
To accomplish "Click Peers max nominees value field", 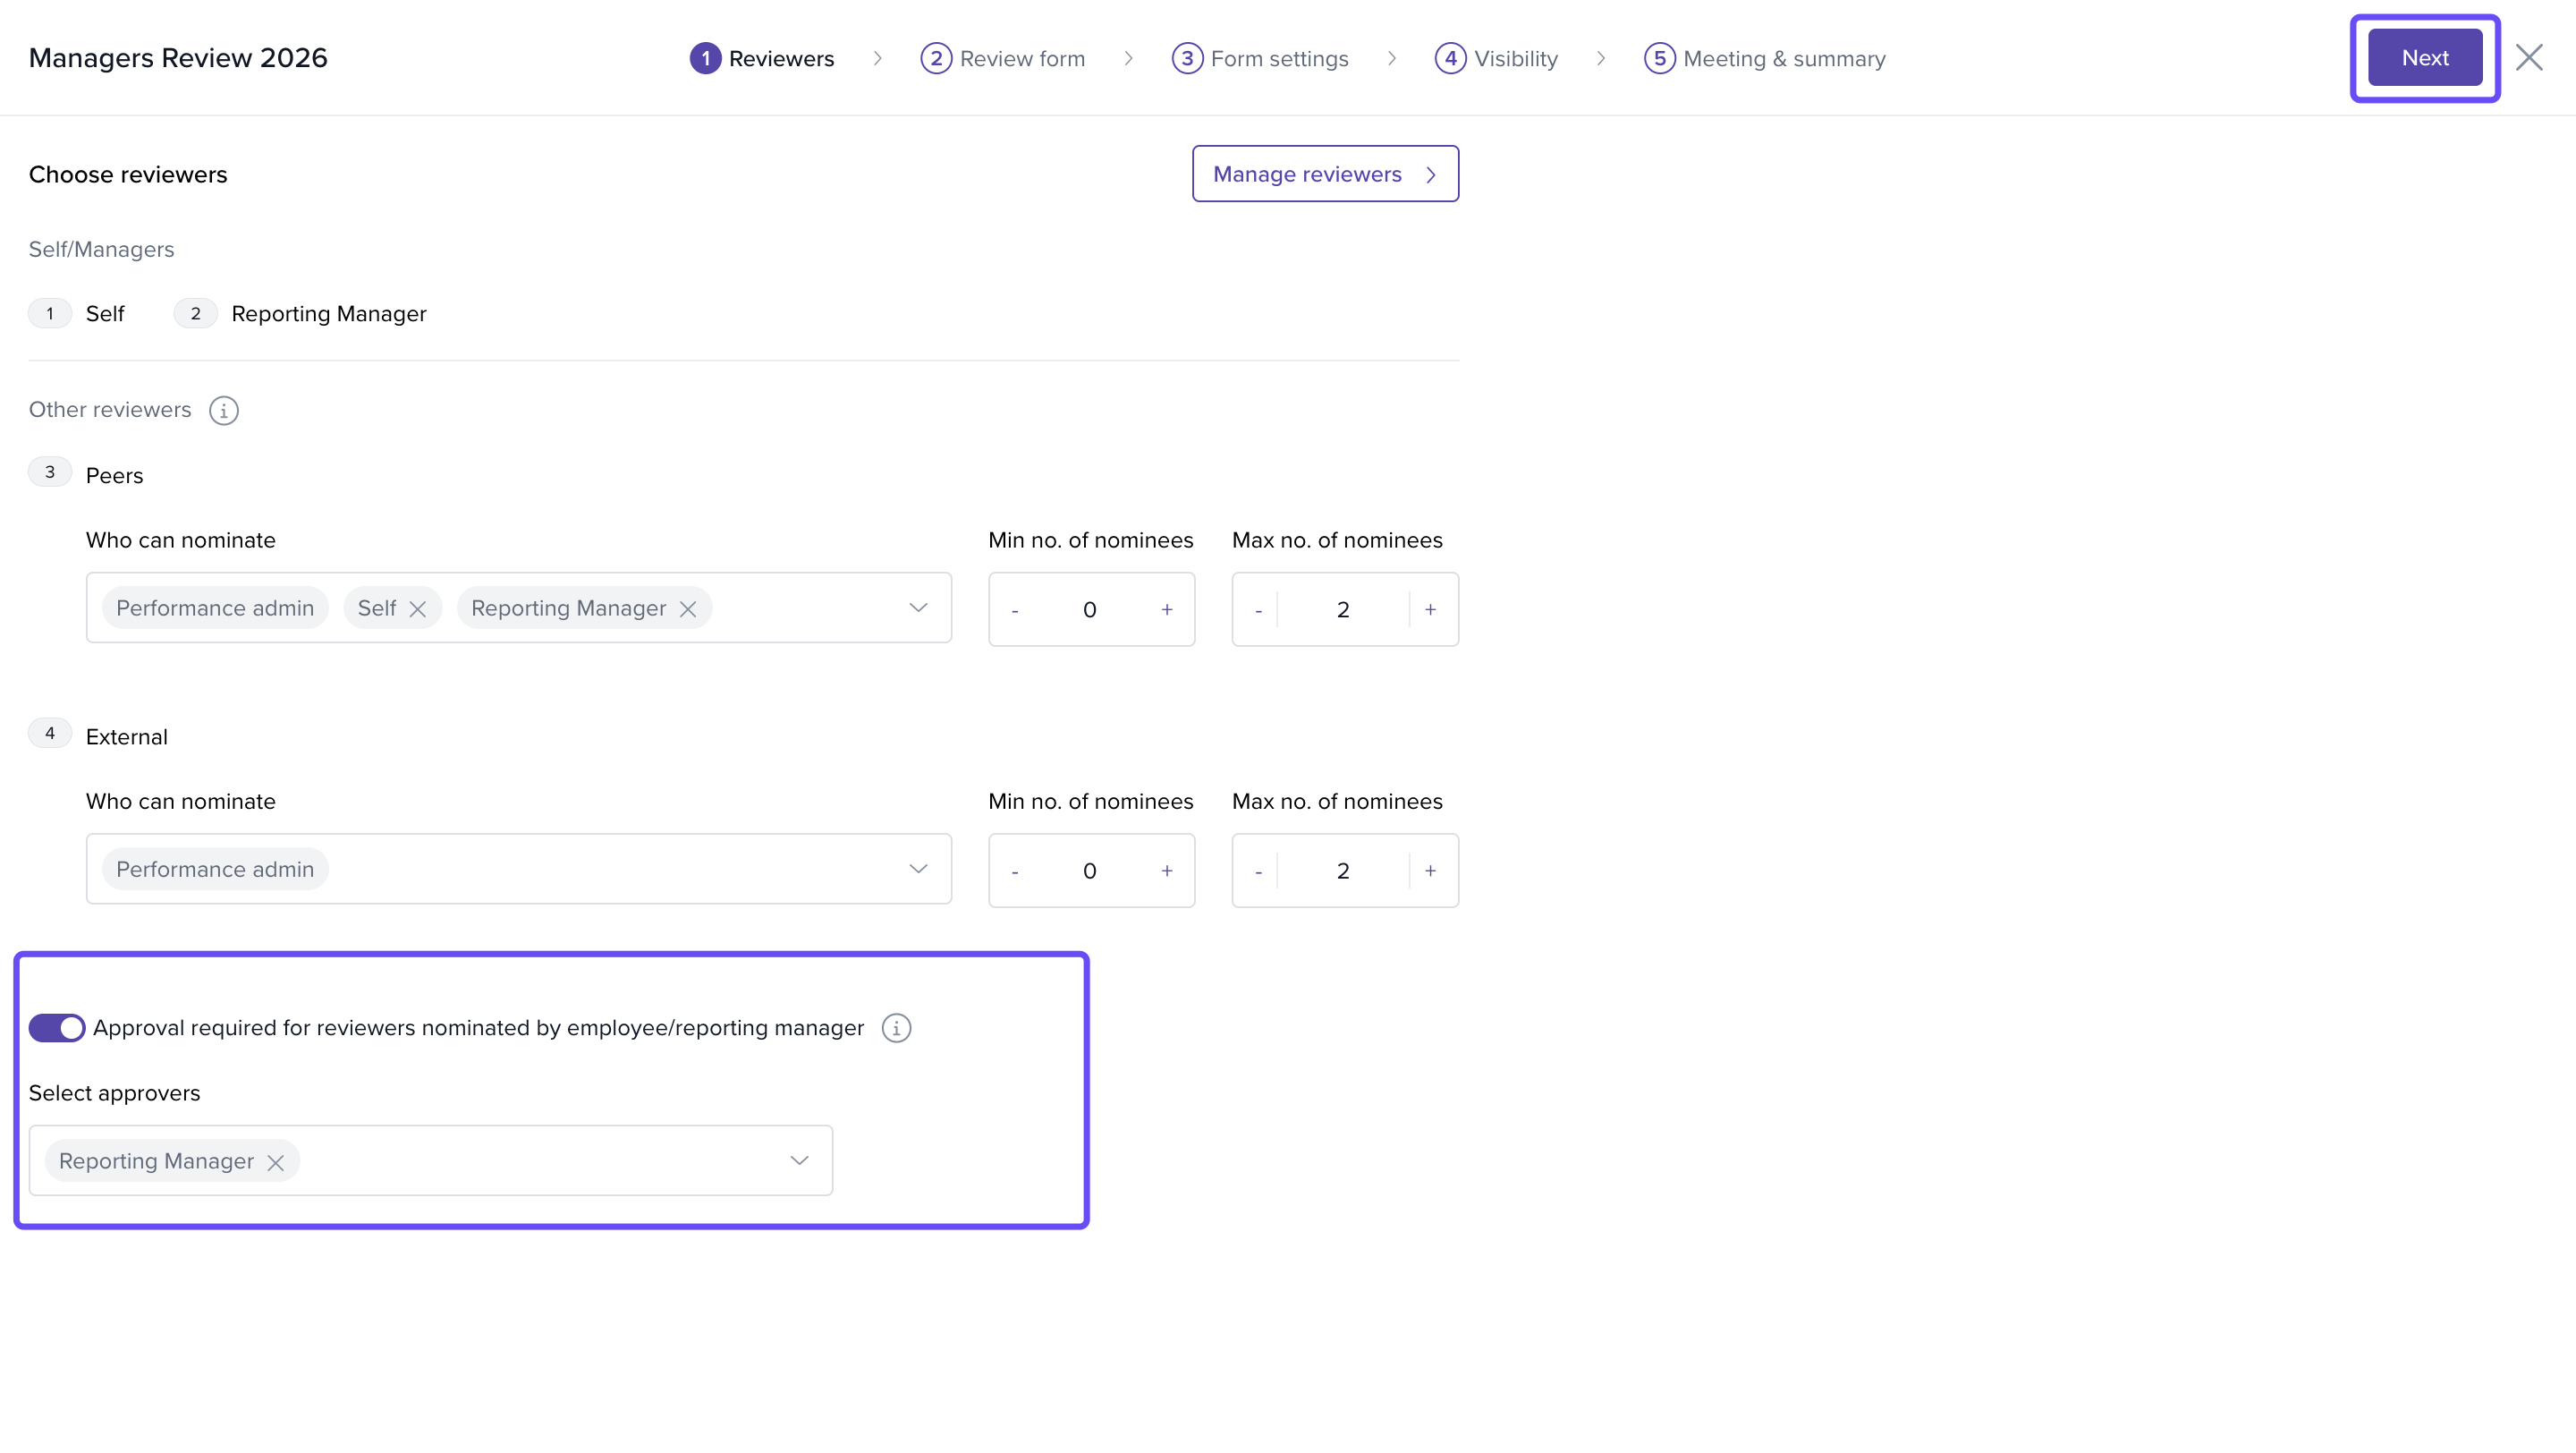I will point(1343,609).
